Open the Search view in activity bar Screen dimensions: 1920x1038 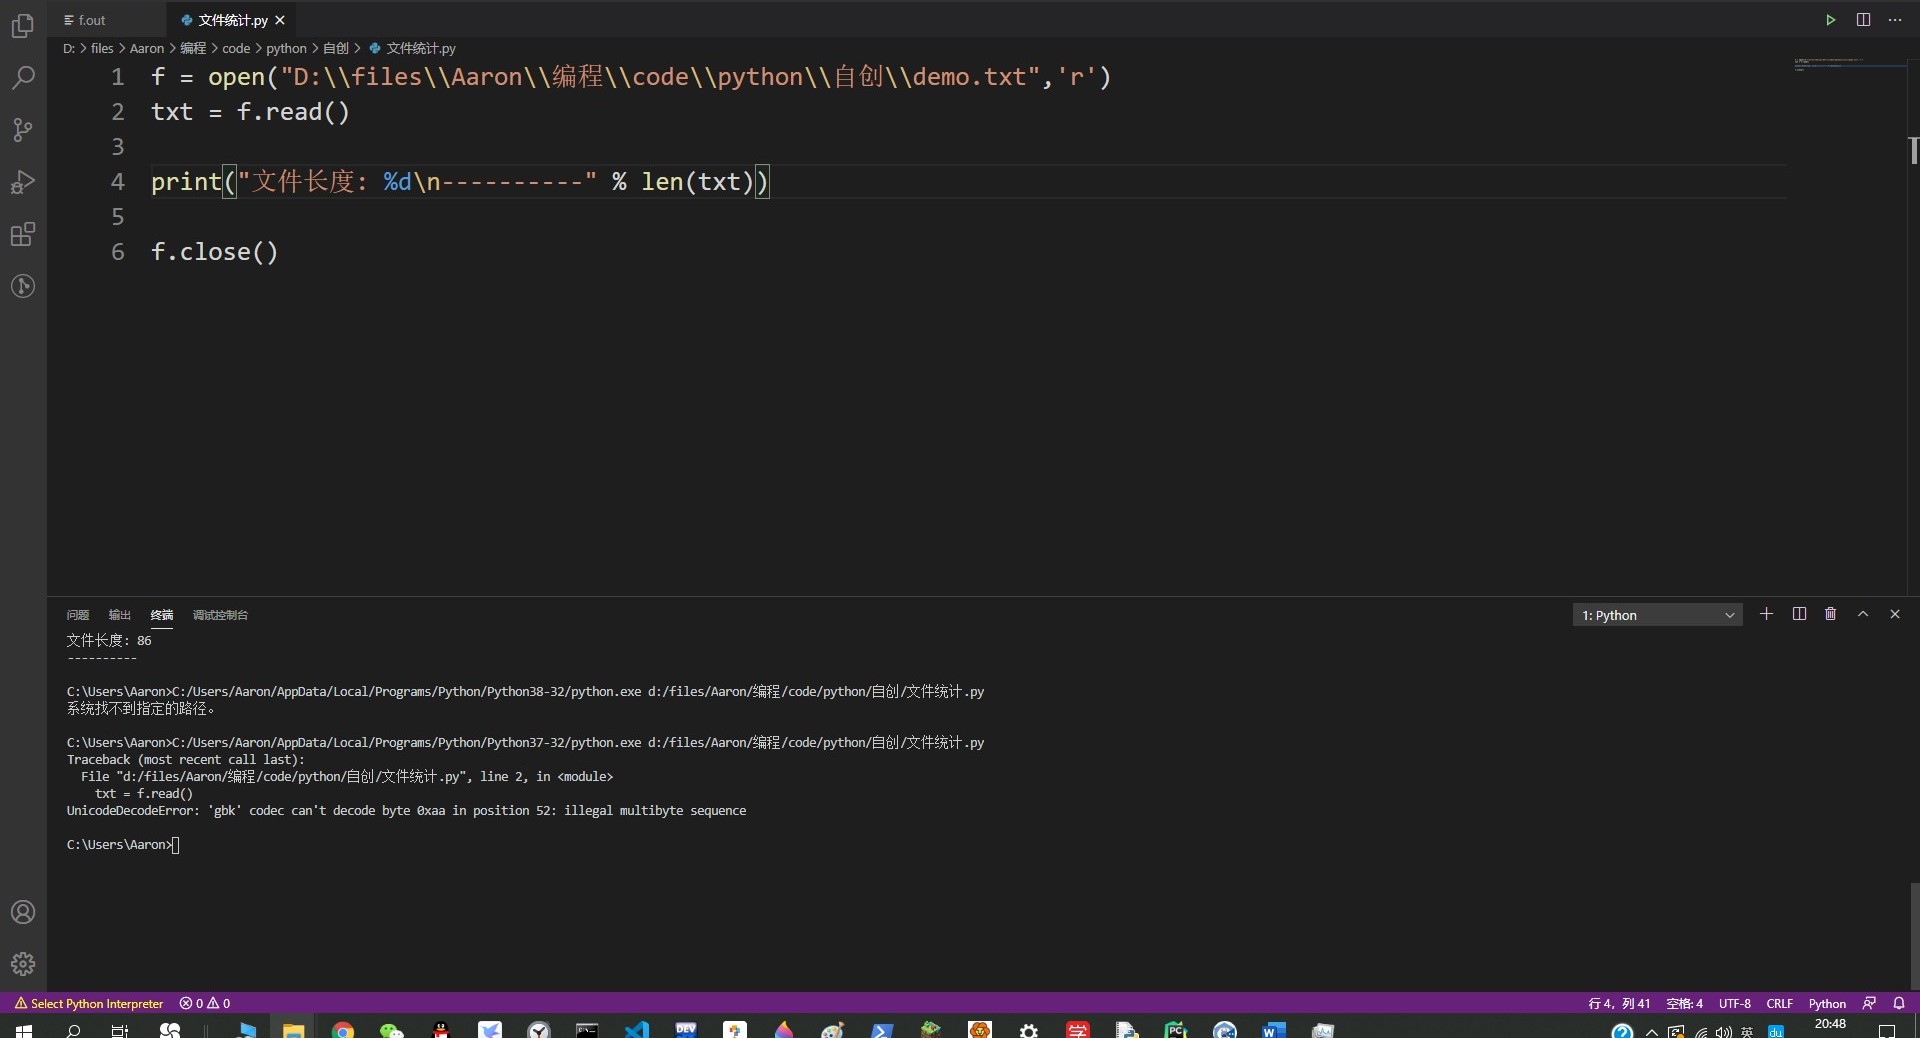(23, 78)
